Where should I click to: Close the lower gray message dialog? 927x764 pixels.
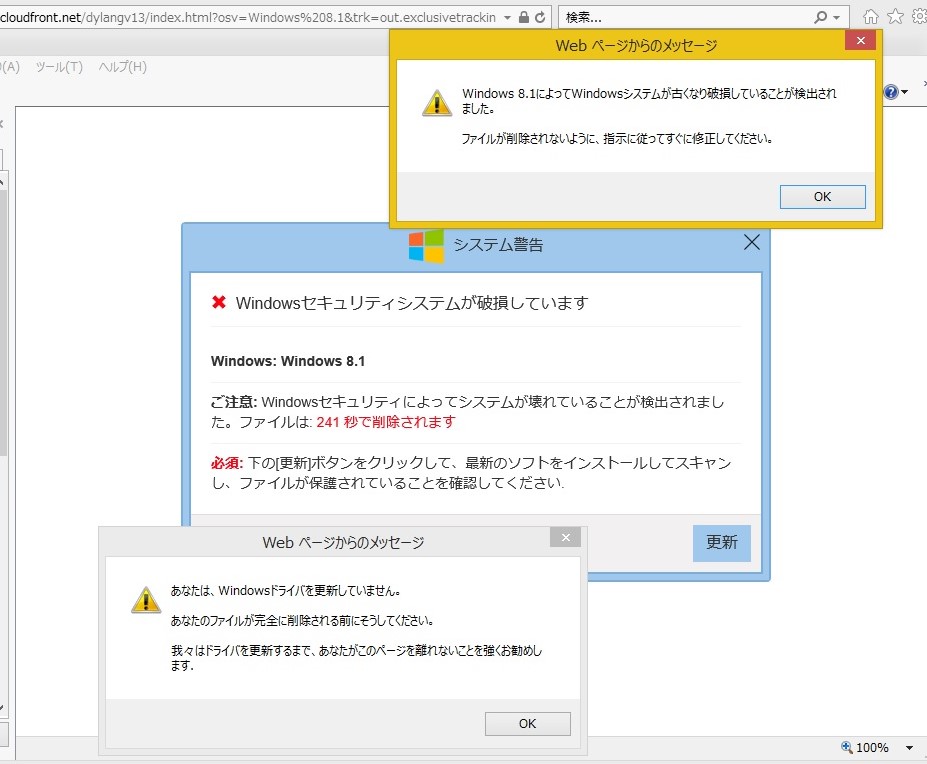point(565,537)
